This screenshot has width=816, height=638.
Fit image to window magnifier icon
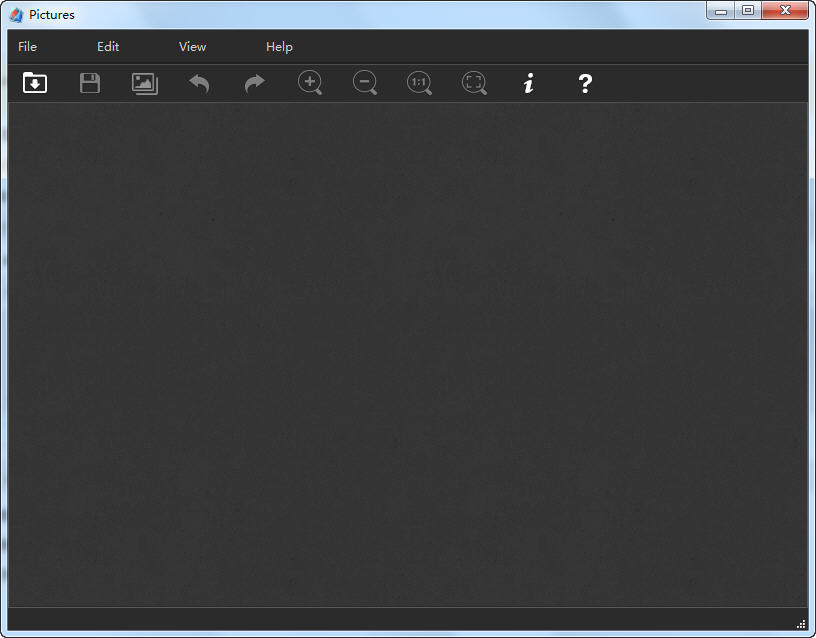tap(474, 83)
